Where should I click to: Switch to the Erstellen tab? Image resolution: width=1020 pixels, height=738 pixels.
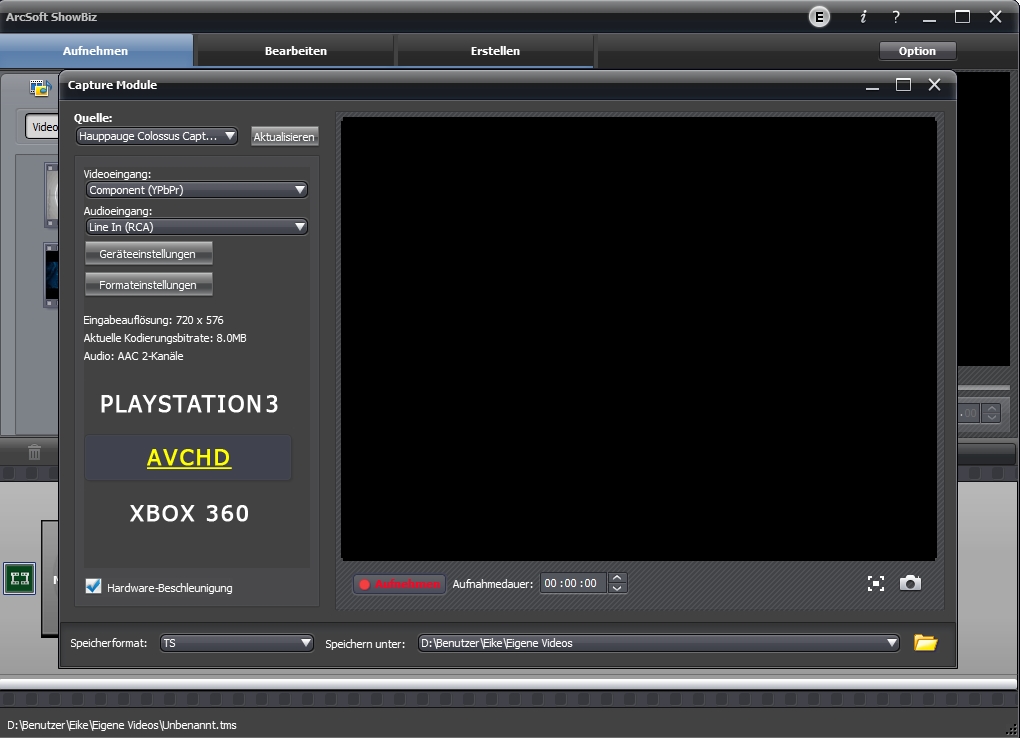tap(495, 51)
